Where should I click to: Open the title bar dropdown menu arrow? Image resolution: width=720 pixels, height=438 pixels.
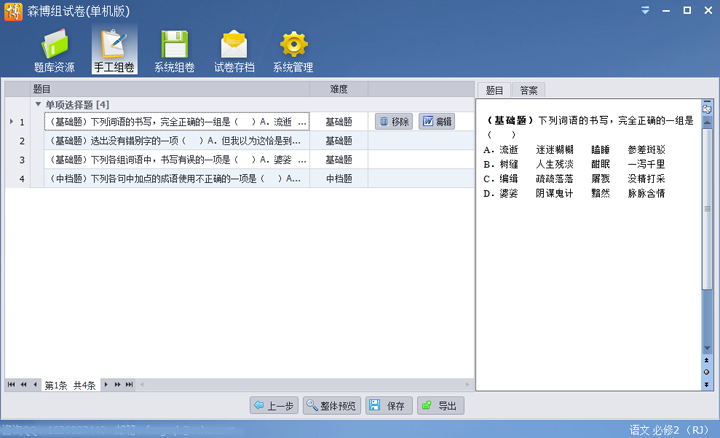(x=650, y=9)
